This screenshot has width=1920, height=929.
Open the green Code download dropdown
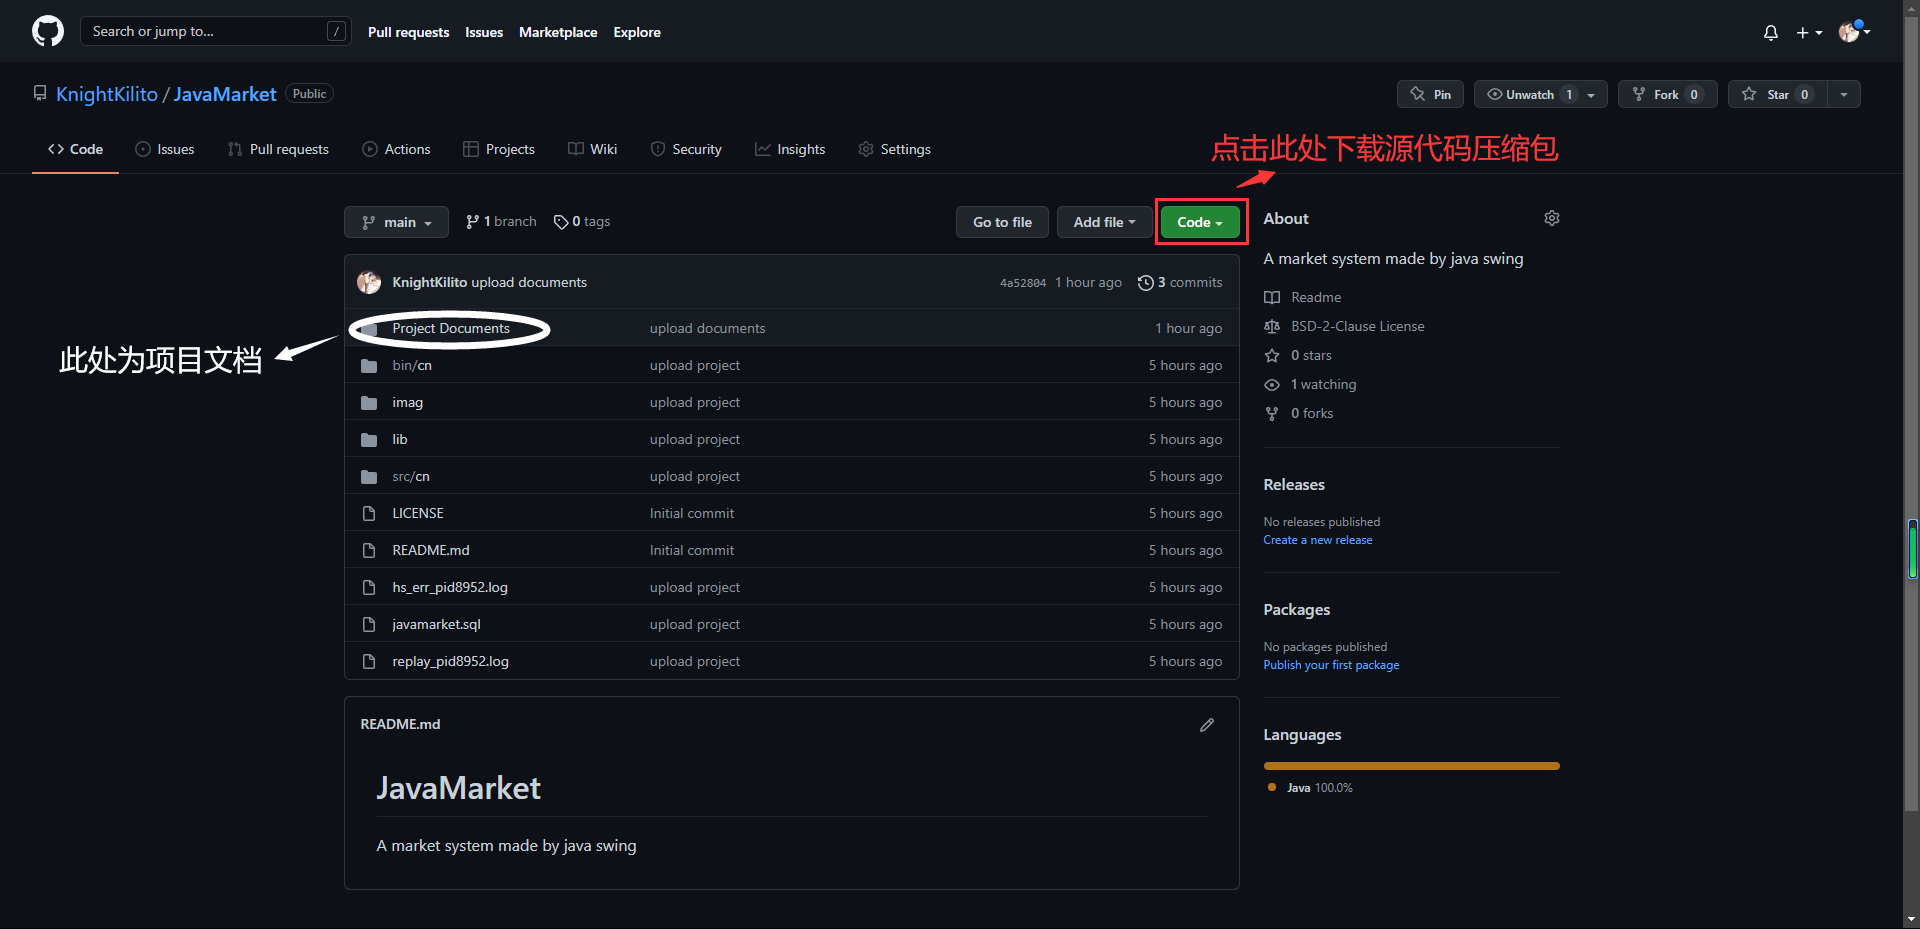(x=1200, y=222)
